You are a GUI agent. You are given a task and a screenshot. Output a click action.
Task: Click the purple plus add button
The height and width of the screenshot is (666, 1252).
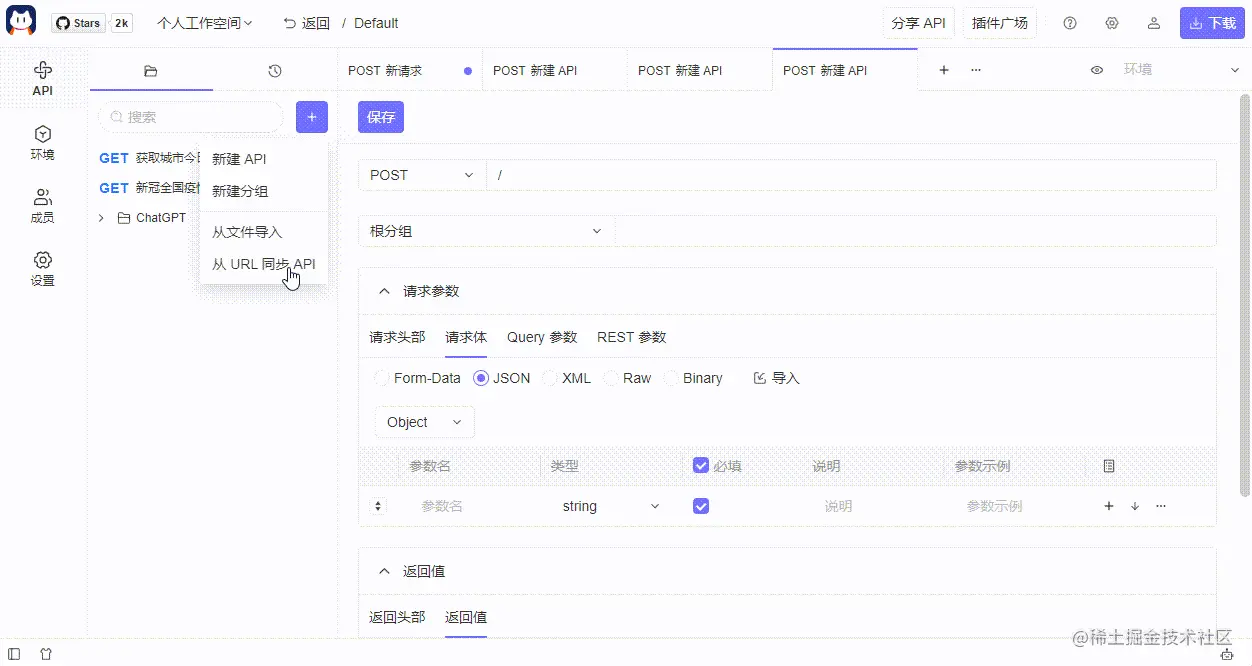click(x=312, y=117)
